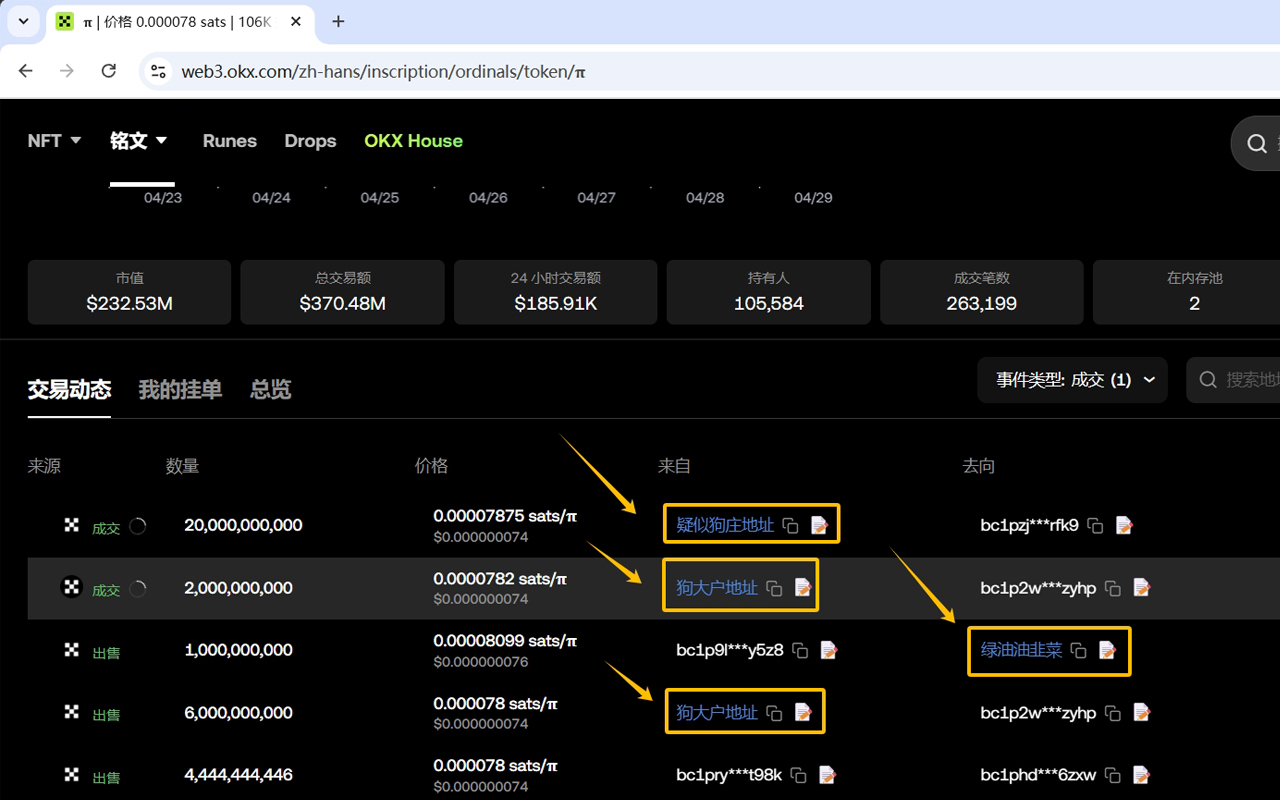Expand the NFT dropdown menu
This screenshot has height=800, width=1280.
[55, 141]
